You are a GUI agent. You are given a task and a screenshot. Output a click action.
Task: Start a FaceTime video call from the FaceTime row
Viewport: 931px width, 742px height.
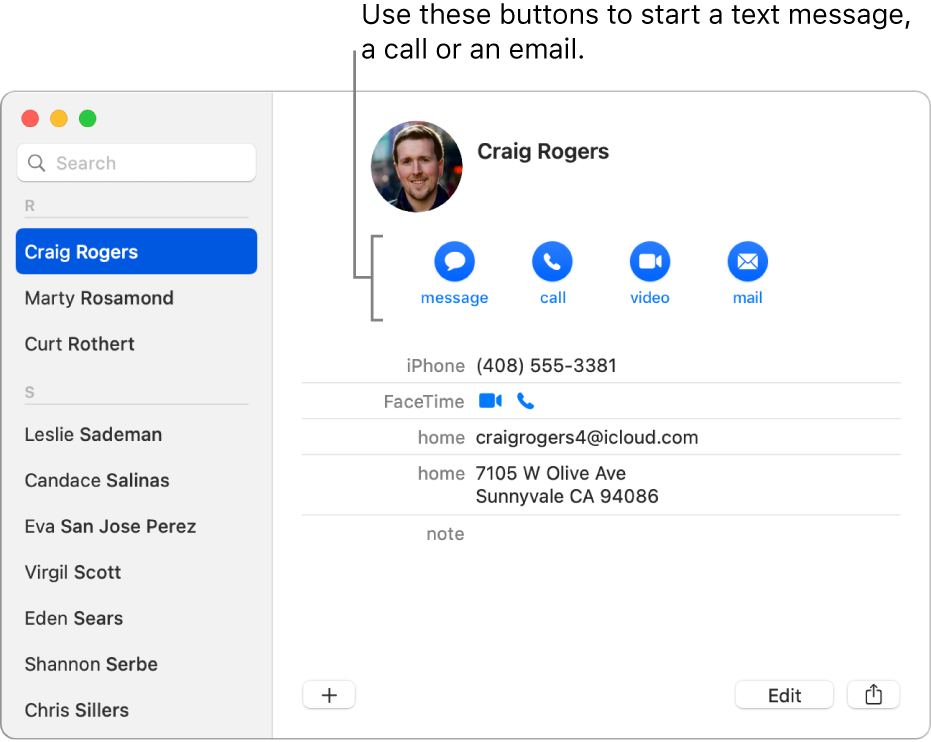pos(490,400)
